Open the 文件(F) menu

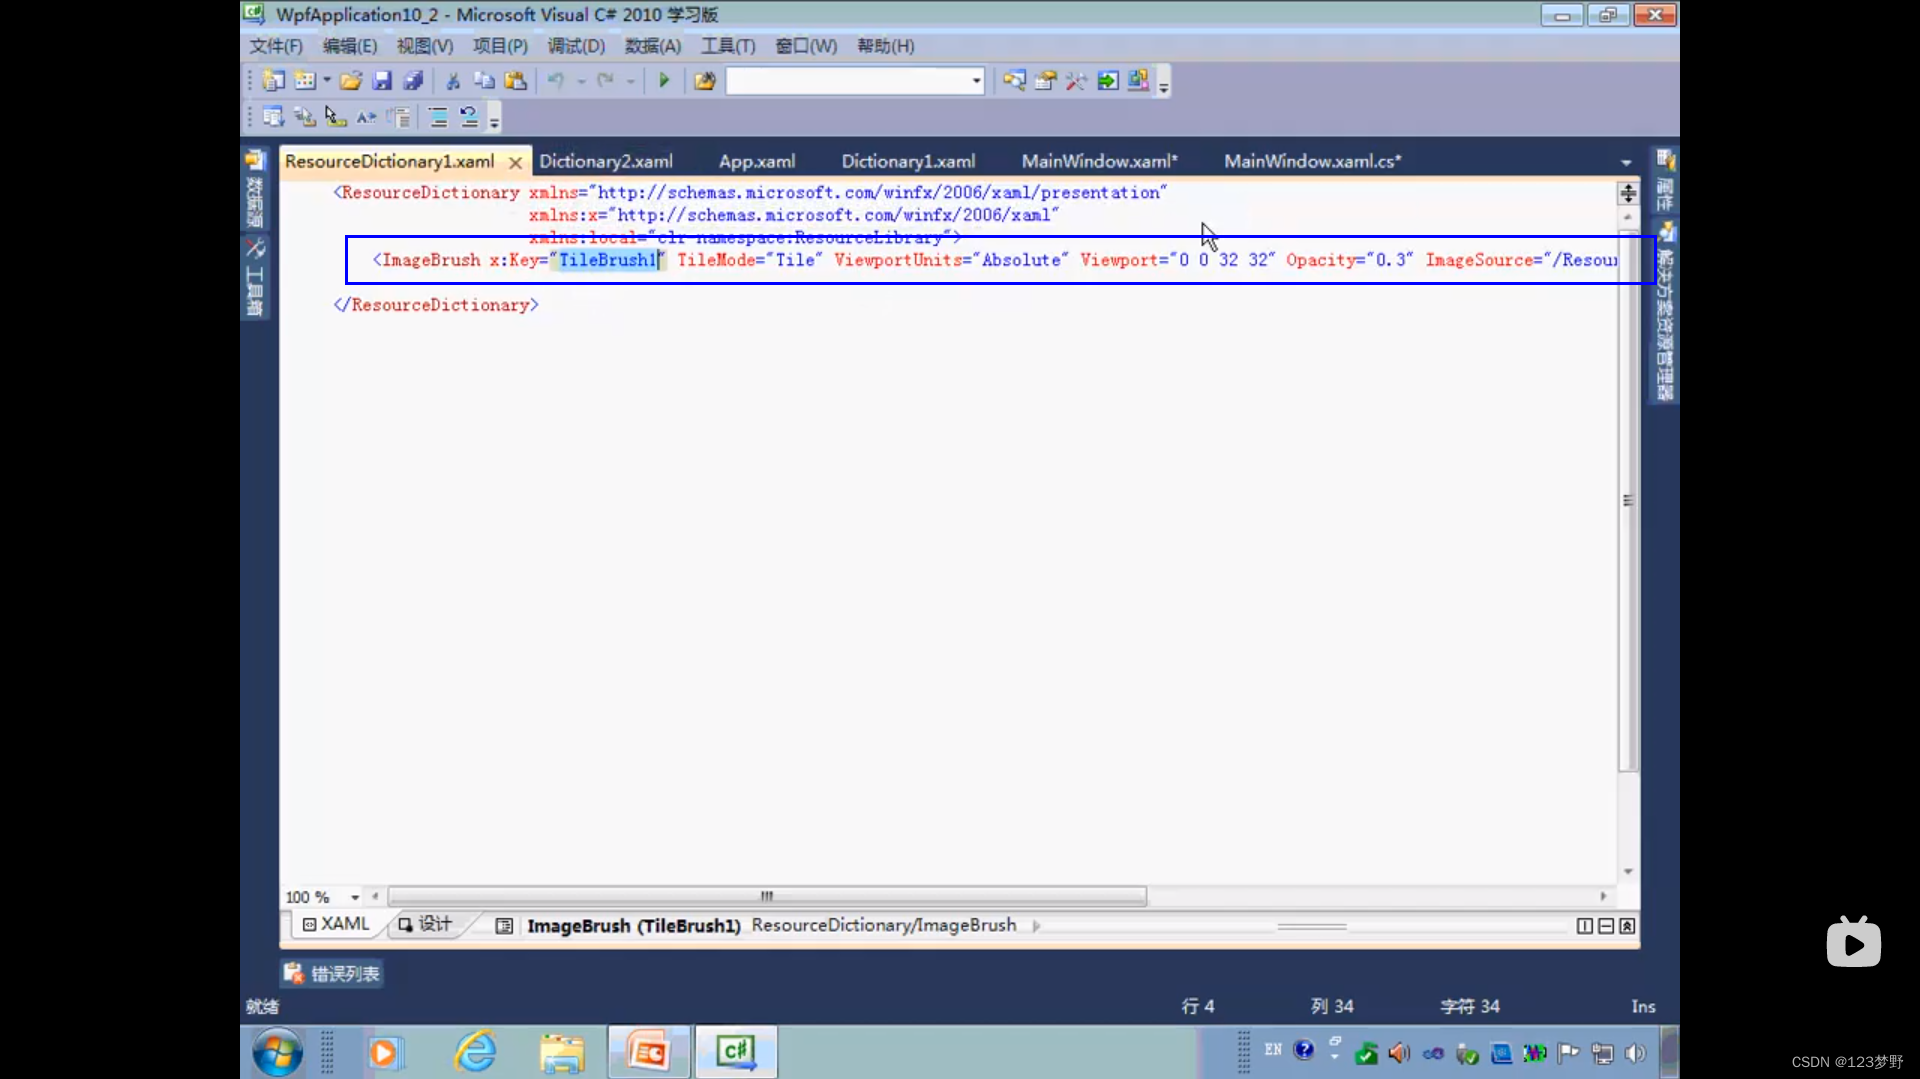tap(276, 46)
